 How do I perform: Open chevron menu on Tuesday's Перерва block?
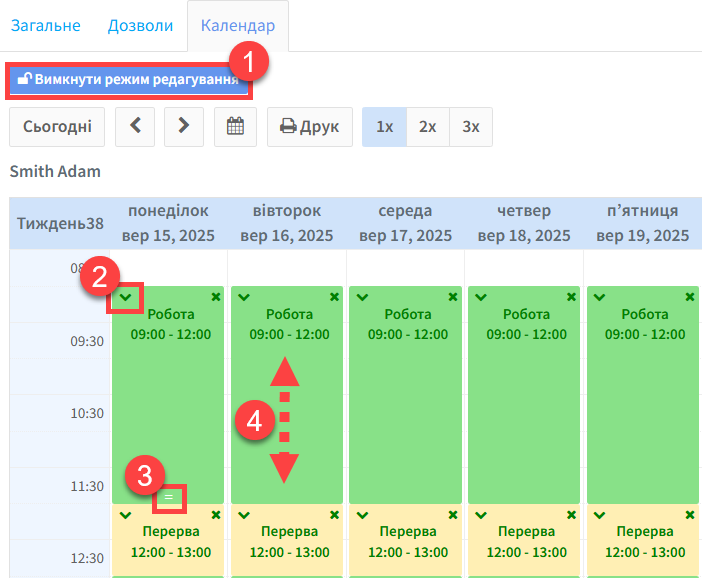pos(243,515)
